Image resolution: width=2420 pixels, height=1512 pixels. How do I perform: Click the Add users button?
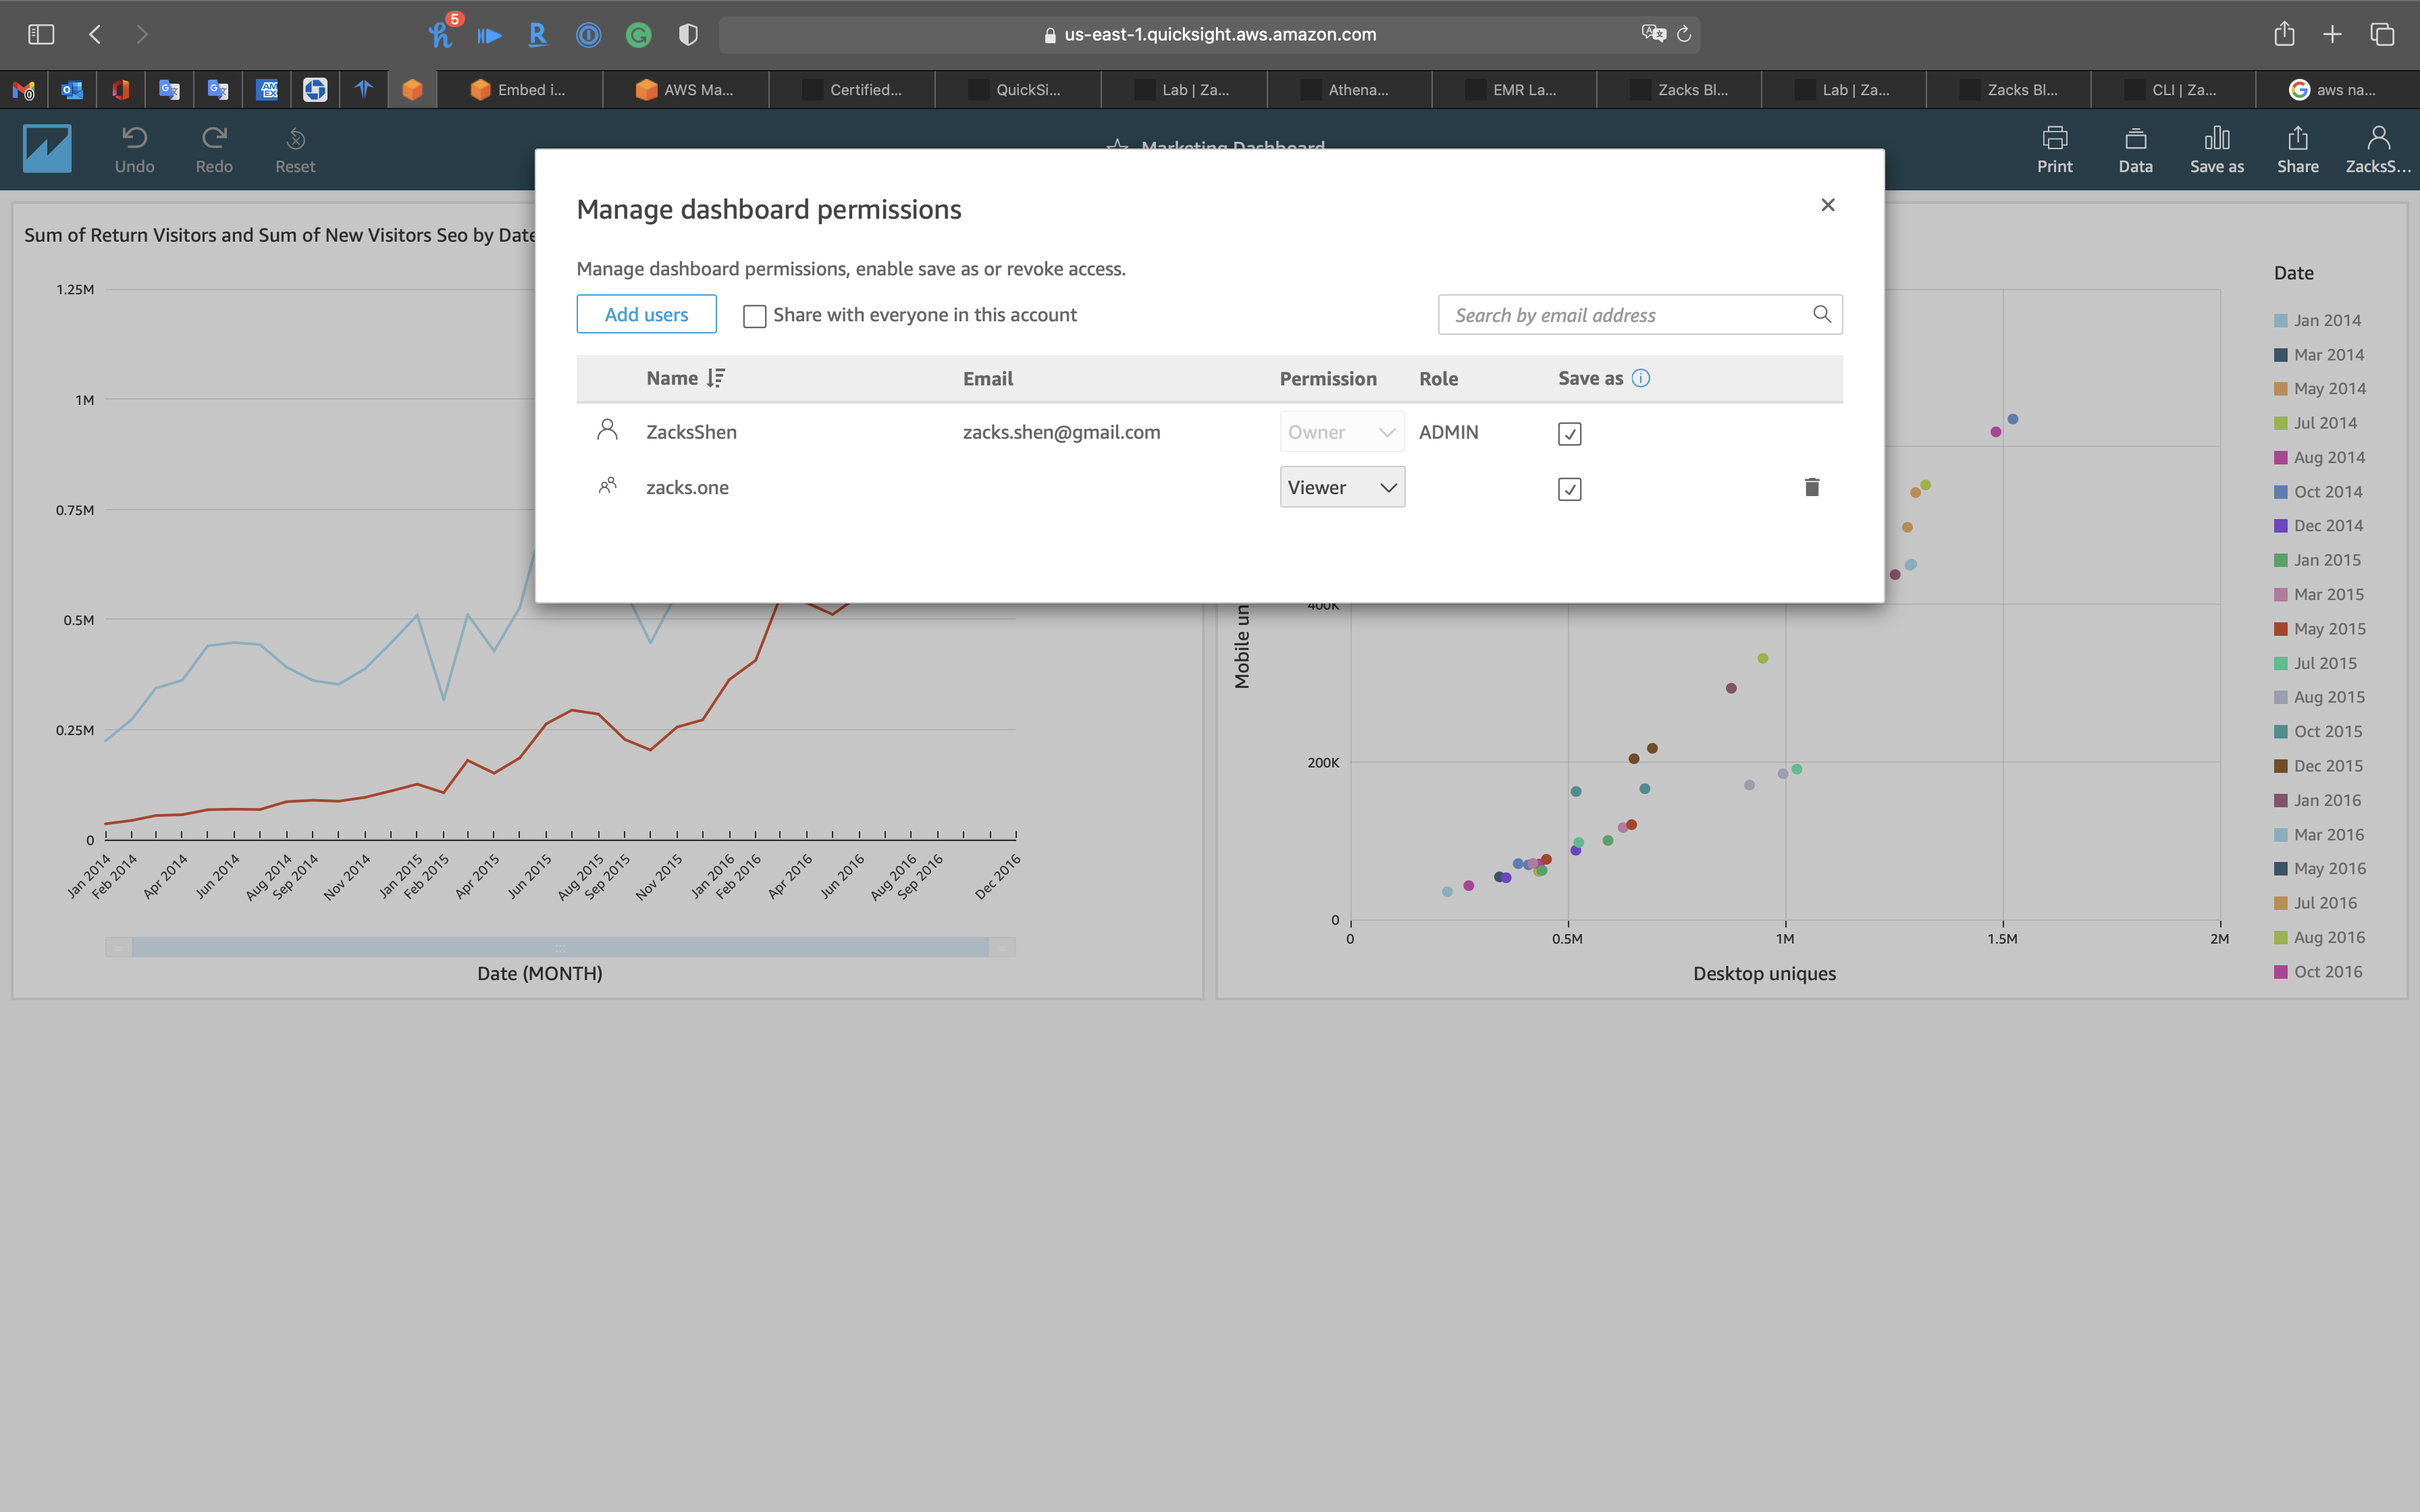coord(646,314)
